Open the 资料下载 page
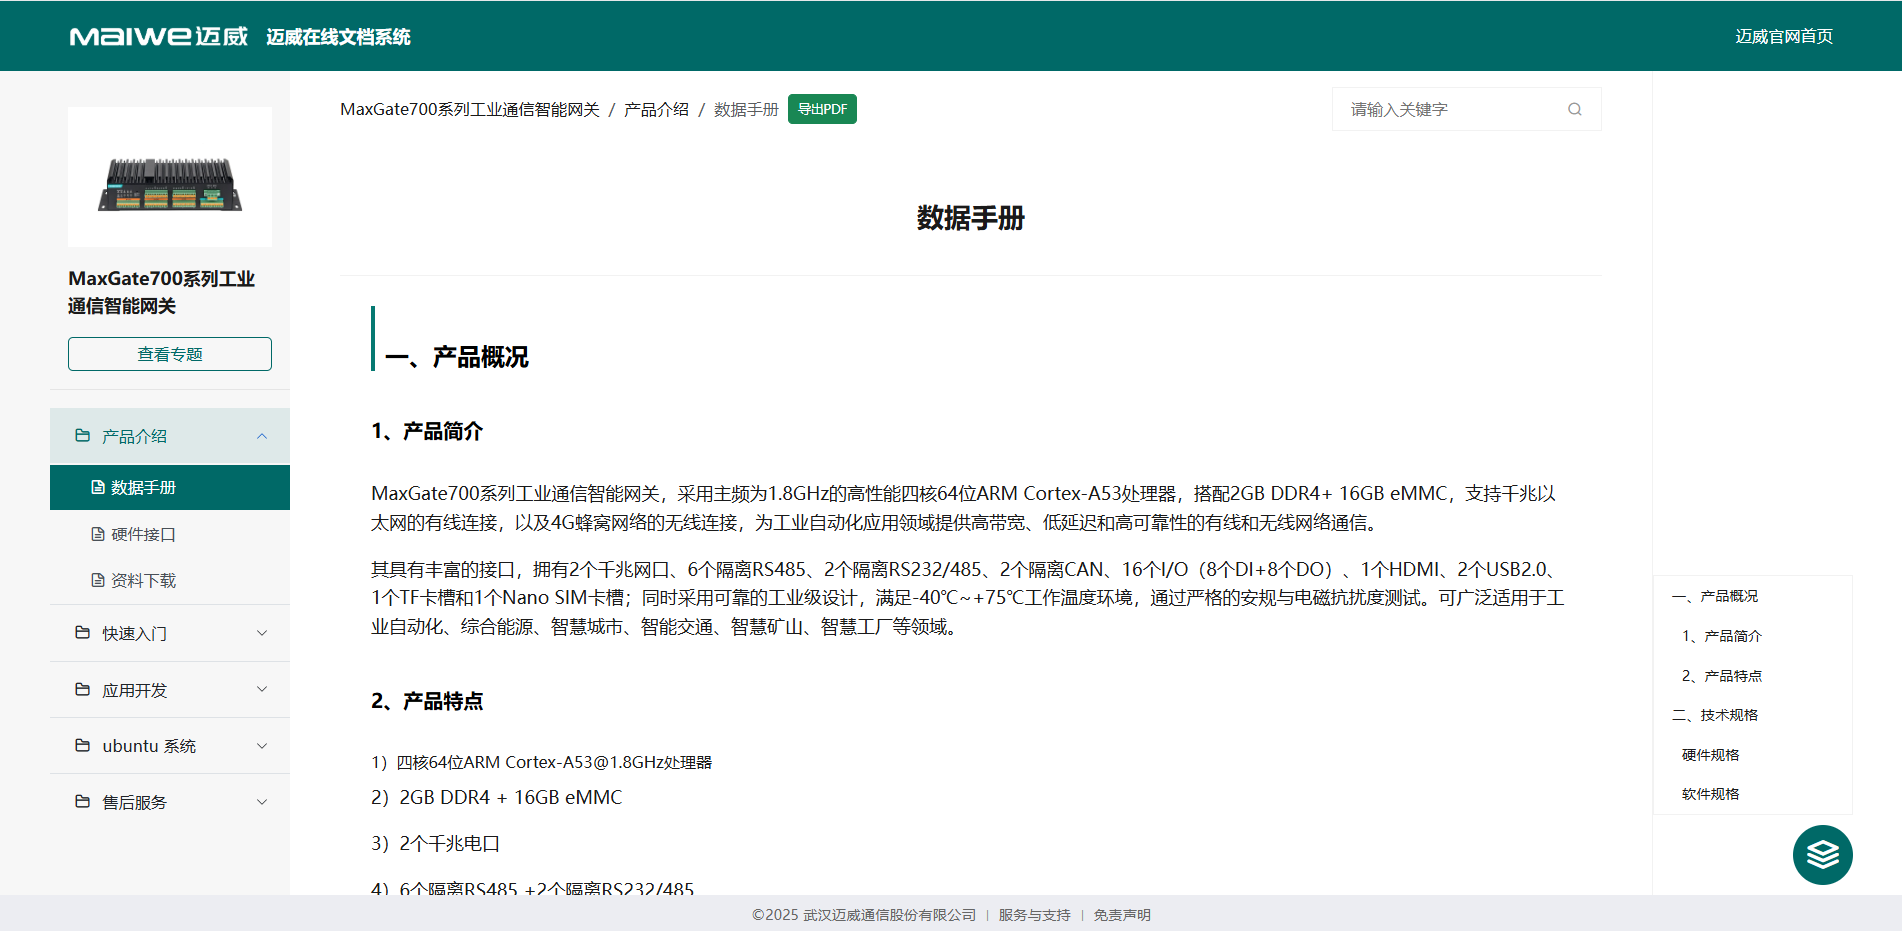The width and height of the screenshot is (1902, 931). click(x=170, y=580)
